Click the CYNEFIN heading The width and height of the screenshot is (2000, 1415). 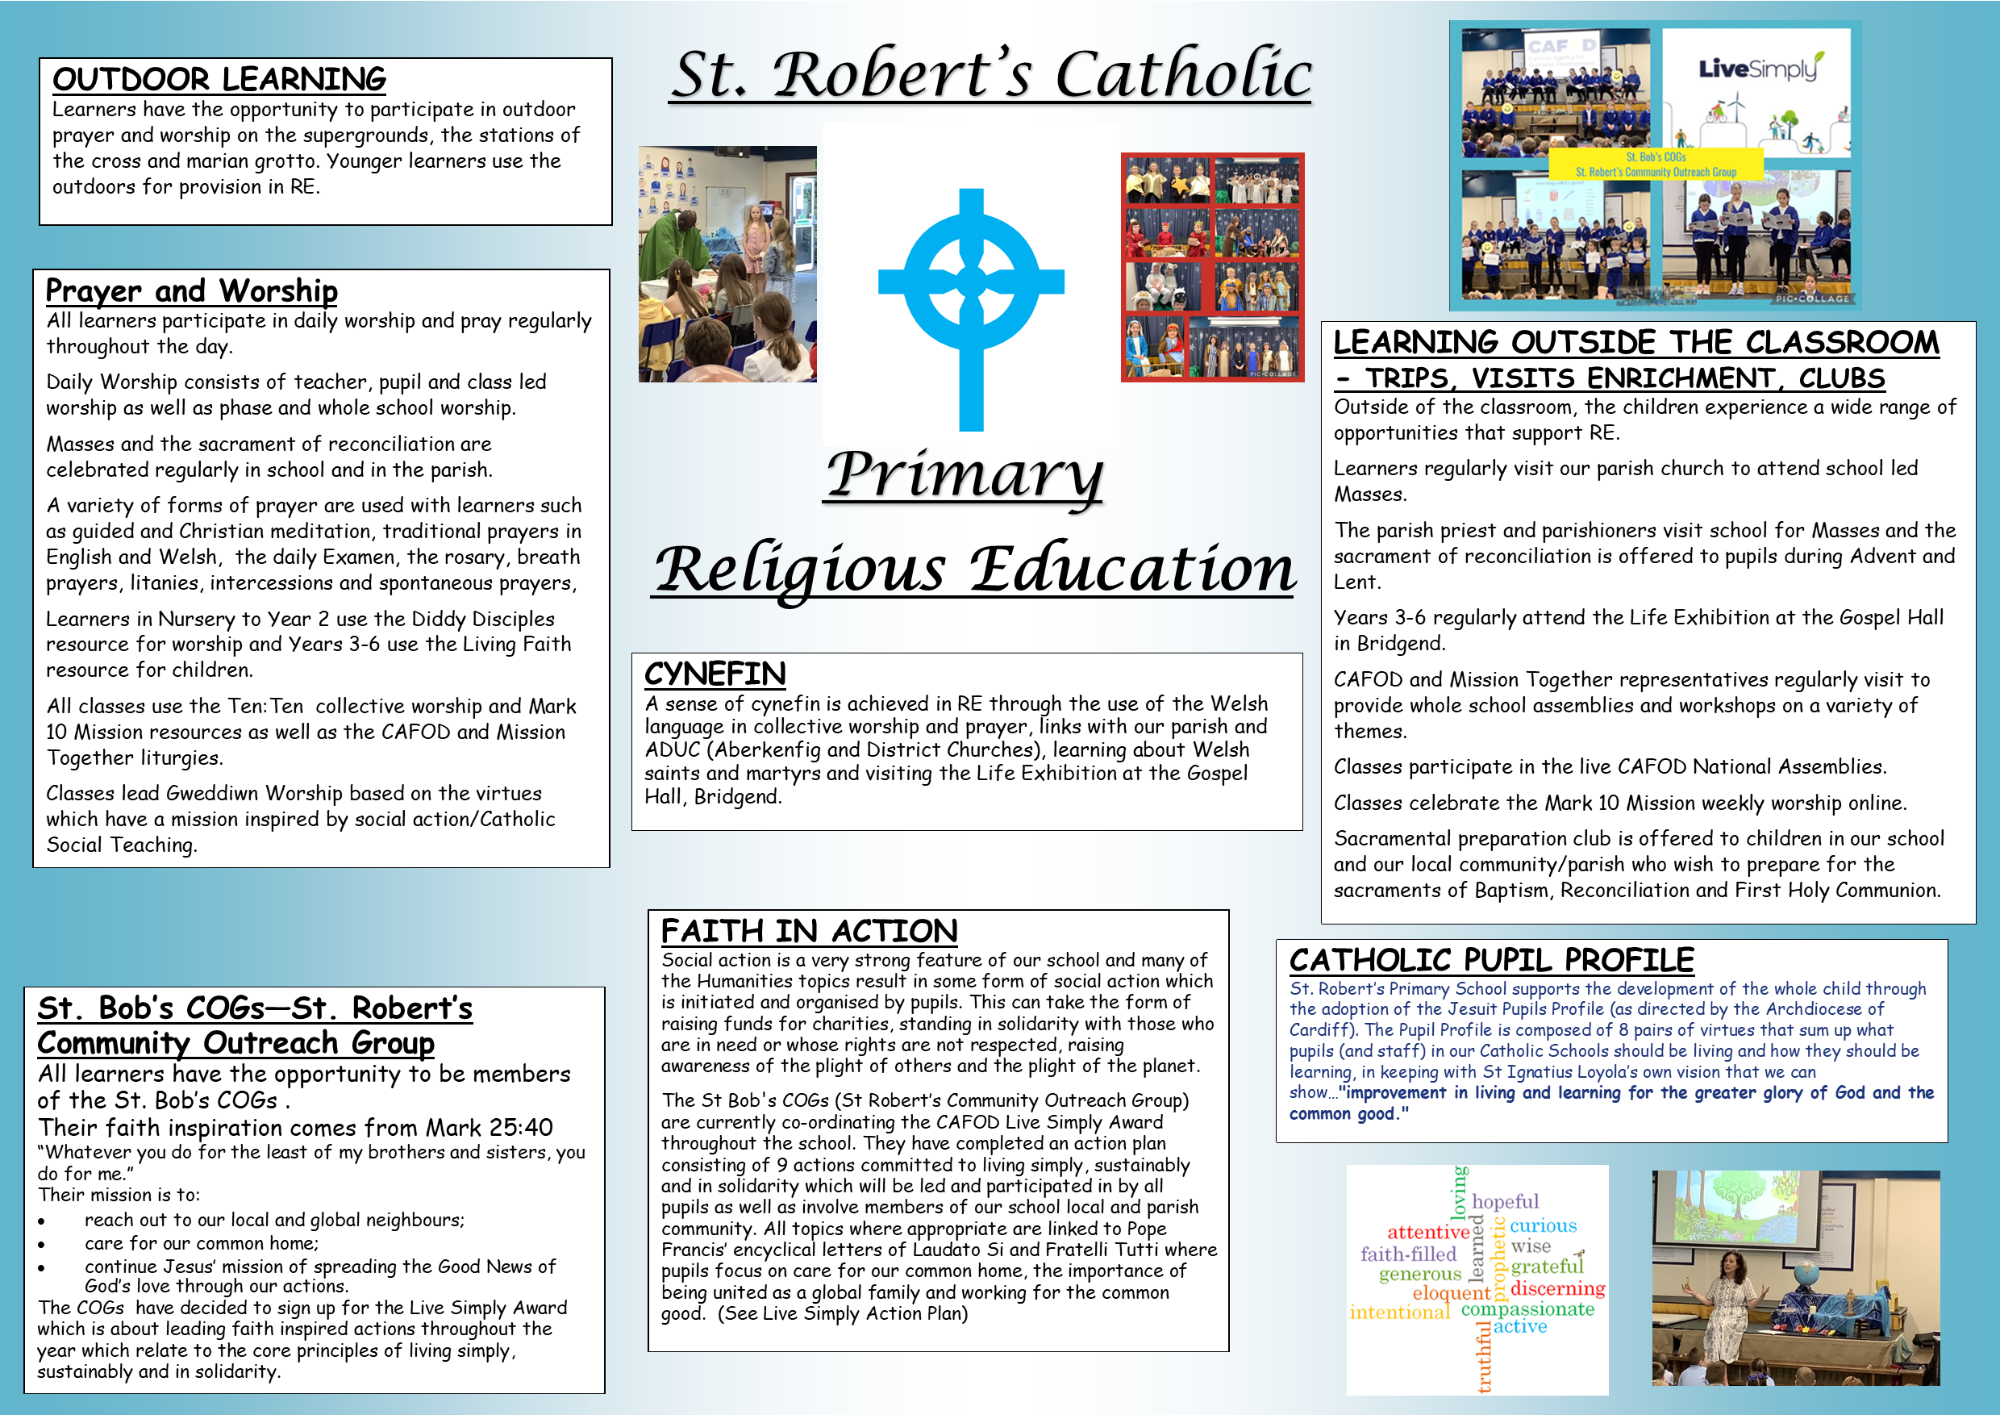(715, 674)
